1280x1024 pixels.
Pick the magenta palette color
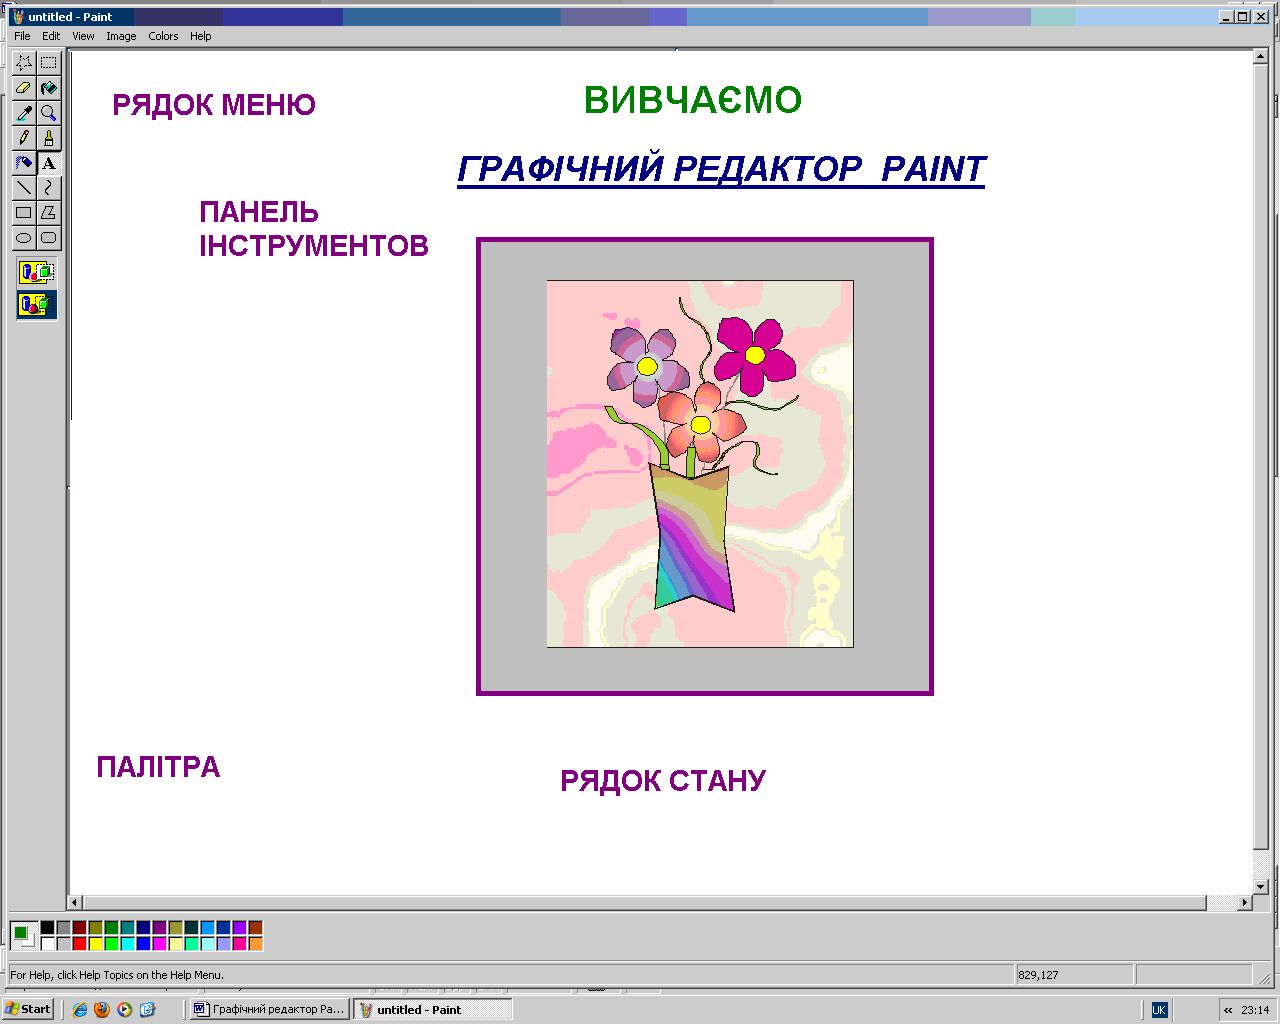coord(160,944)
